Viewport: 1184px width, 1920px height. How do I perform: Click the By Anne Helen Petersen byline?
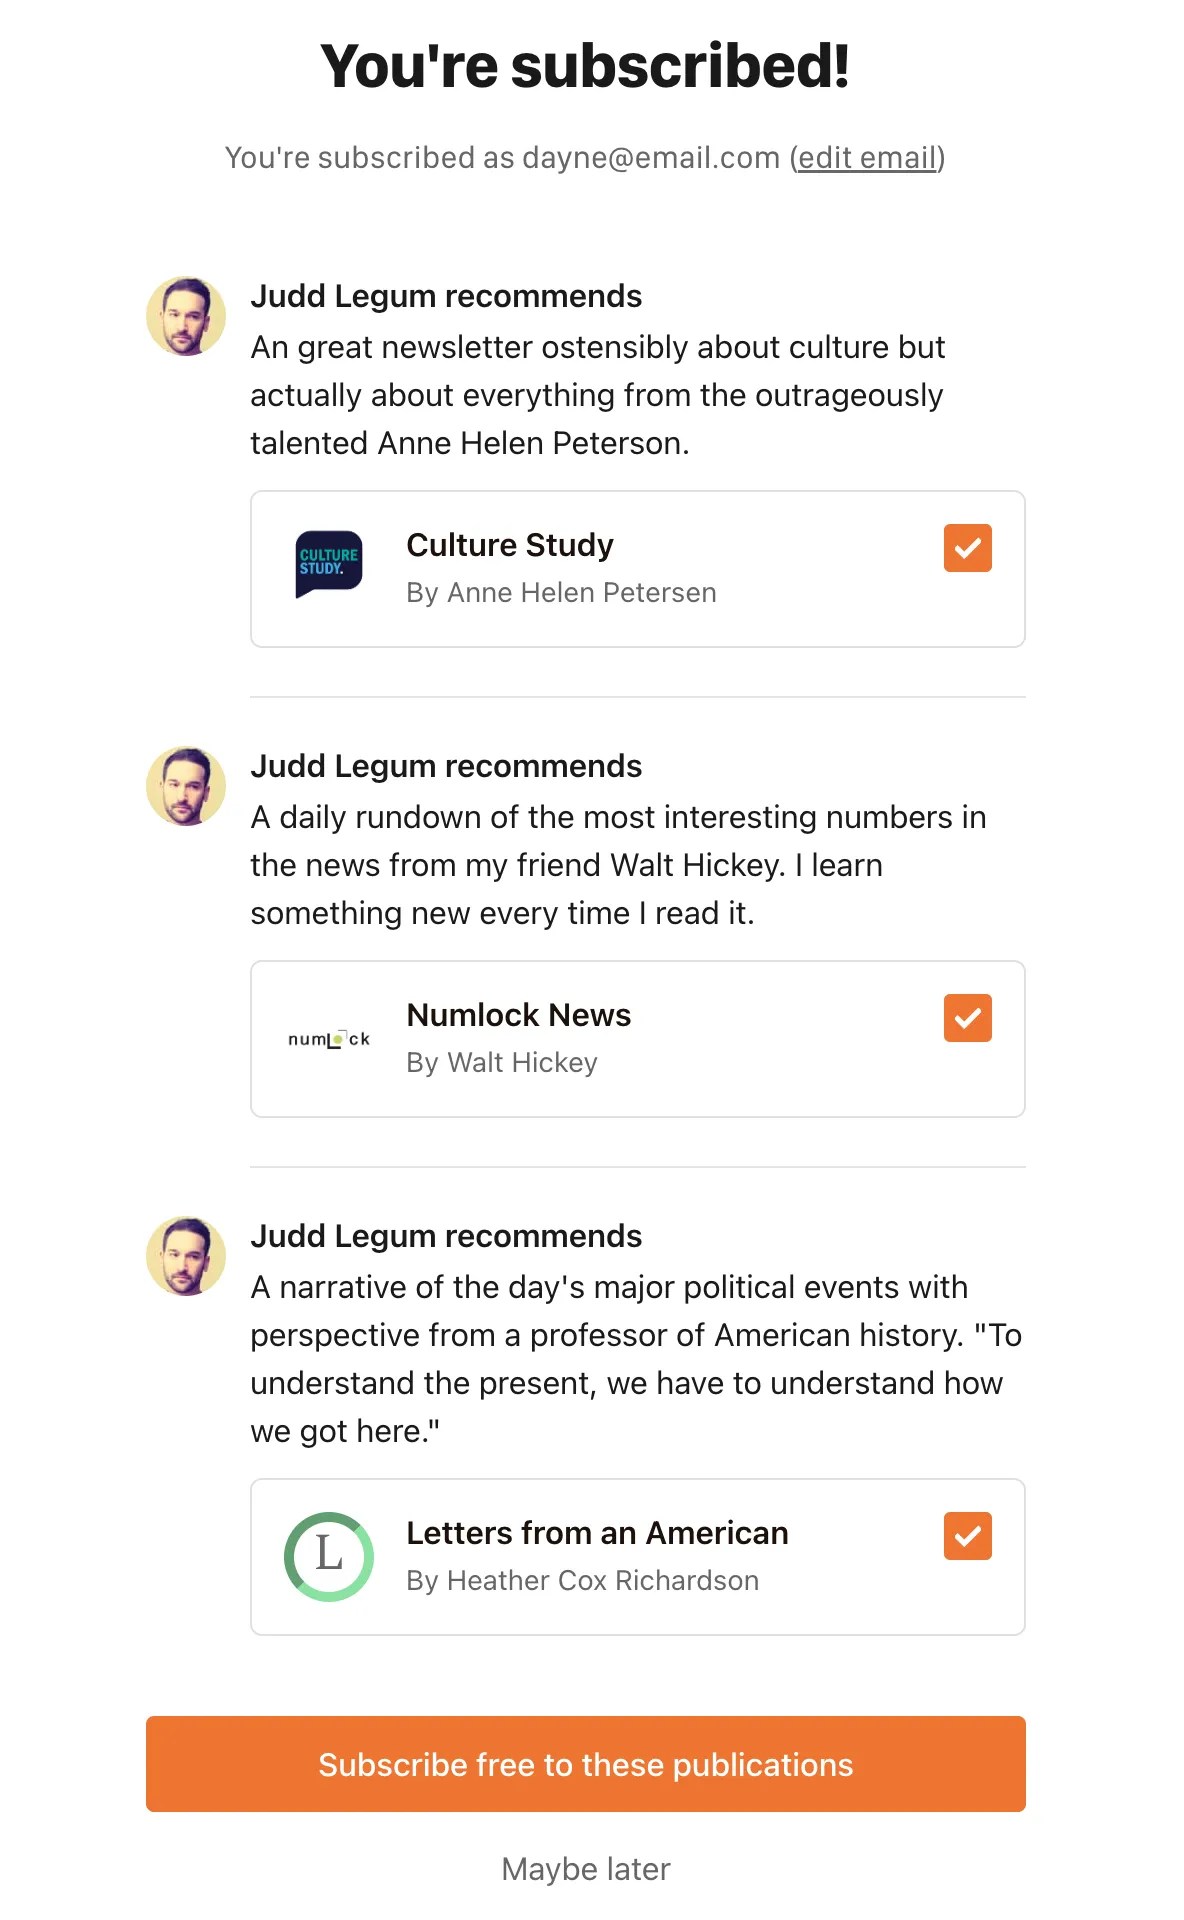(561, 593)
